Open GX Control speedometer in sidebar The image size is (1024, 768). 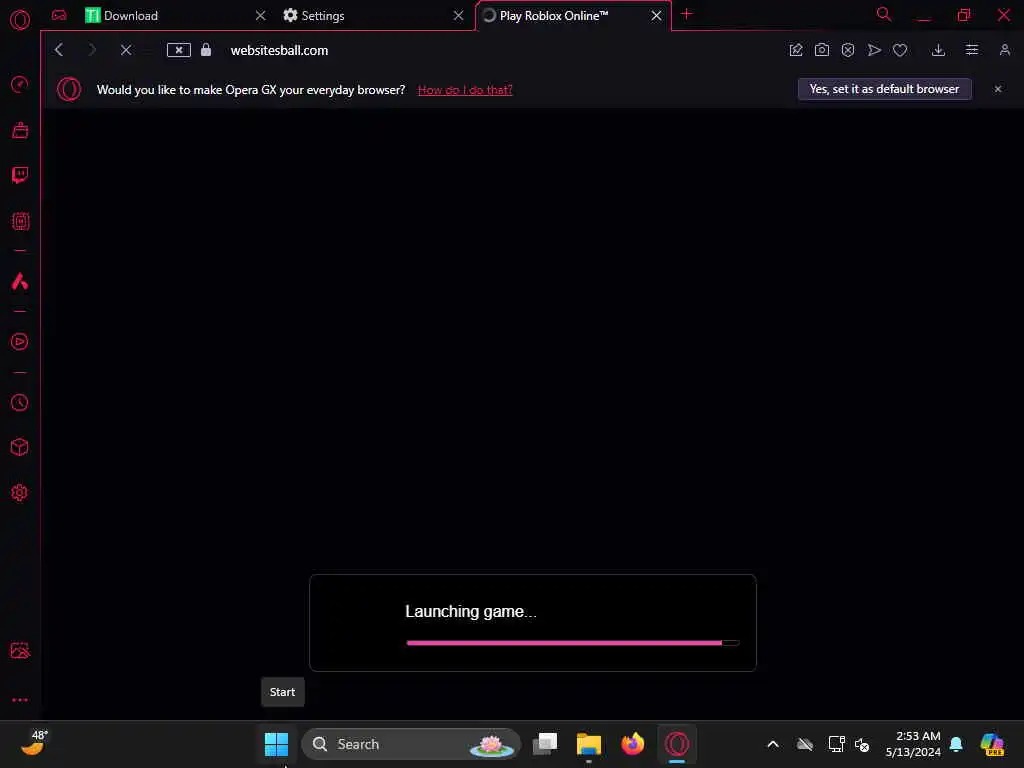(x=20, y=84)
